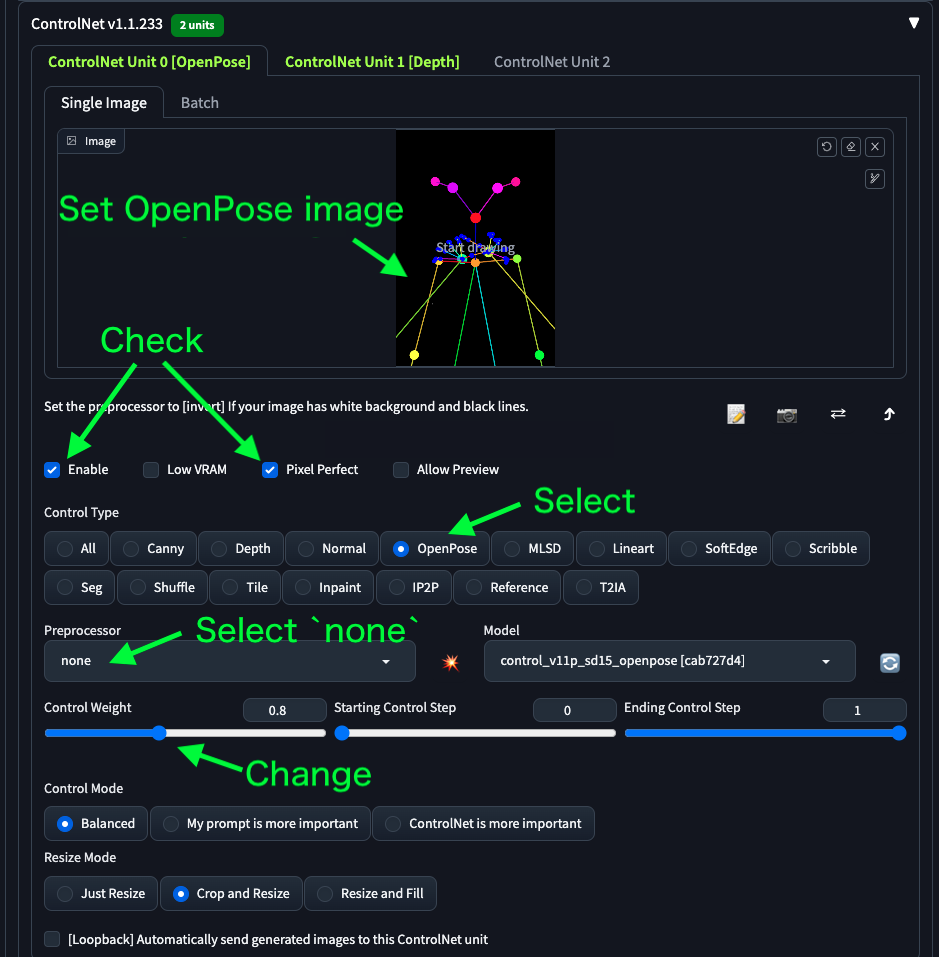Select the T2IA control type
This screenshot has width=939, height=957.
pyautogui.click(x=601, y=588)
